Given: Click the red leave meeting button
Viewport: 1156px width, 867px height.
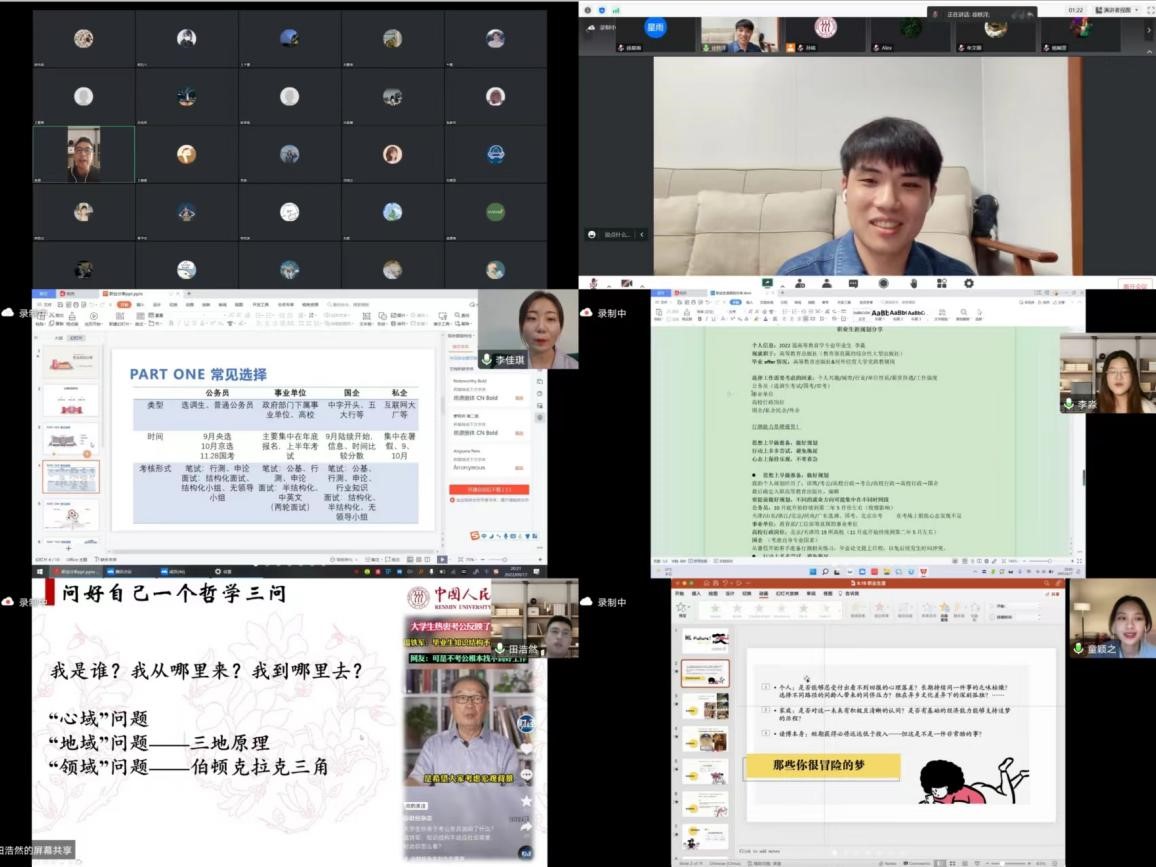Looking at the screenshot, I should (1134, 286).
